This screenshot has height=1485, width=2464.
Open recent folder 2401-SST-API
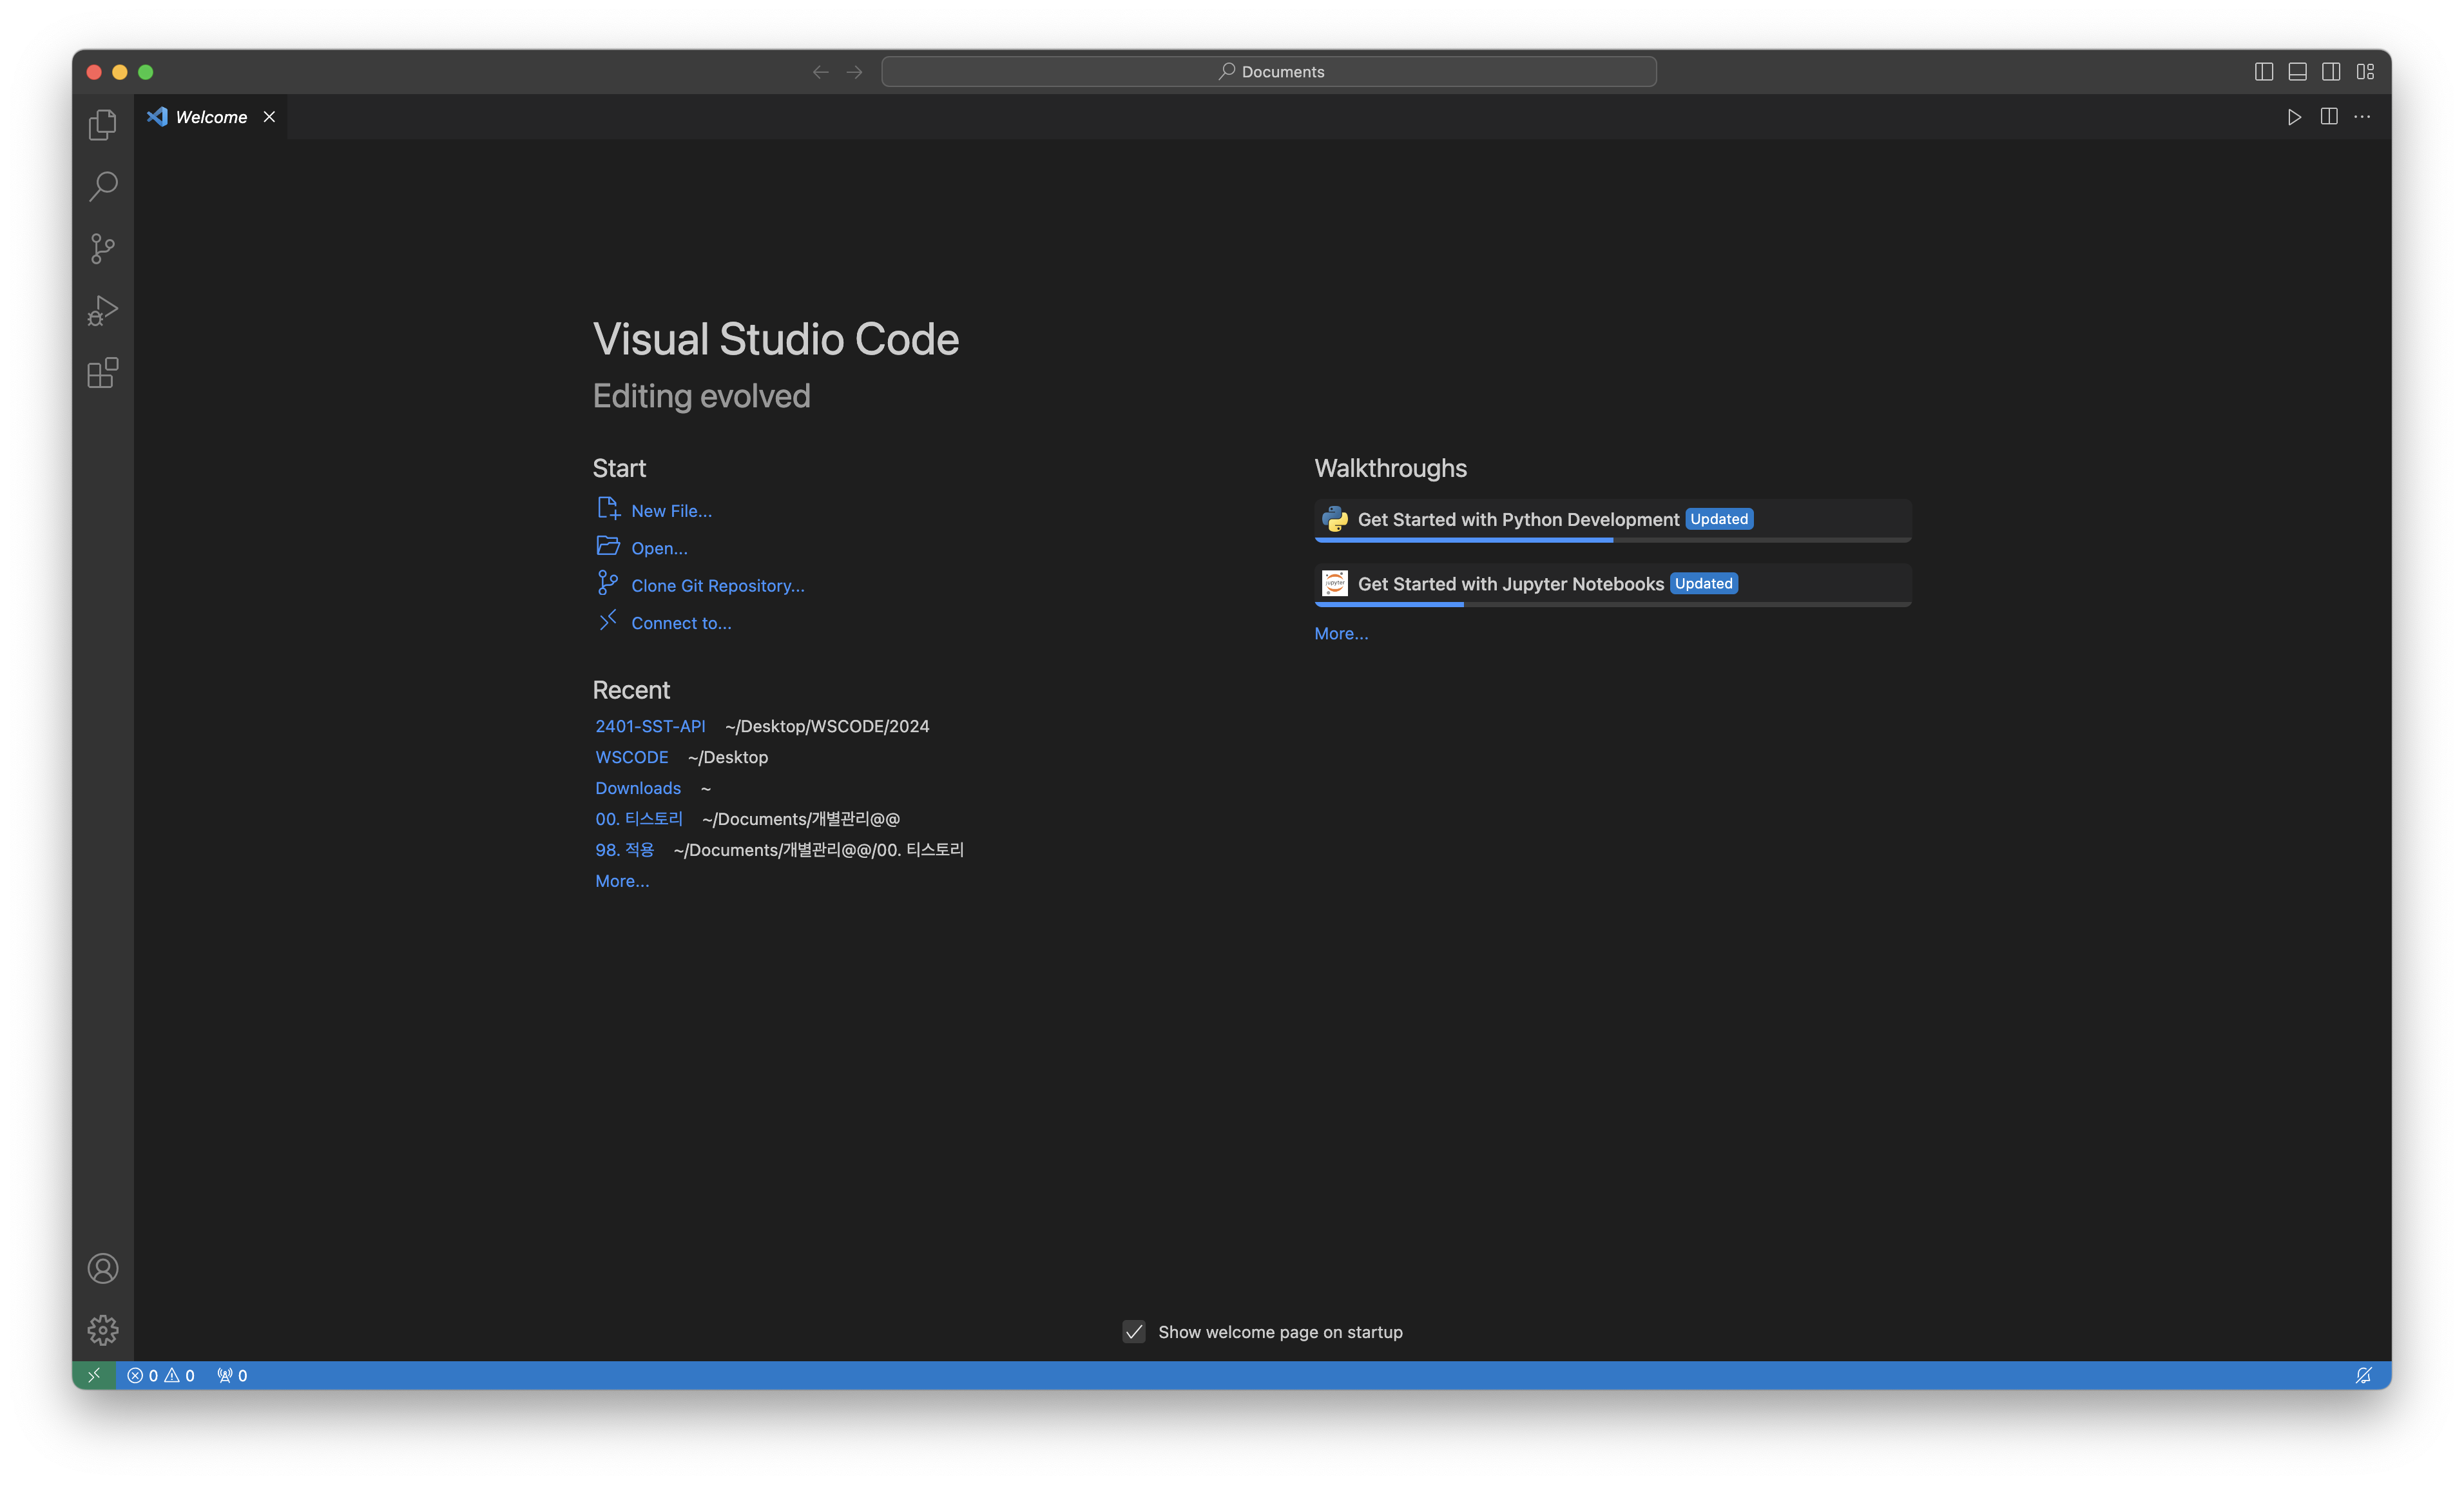650,726
